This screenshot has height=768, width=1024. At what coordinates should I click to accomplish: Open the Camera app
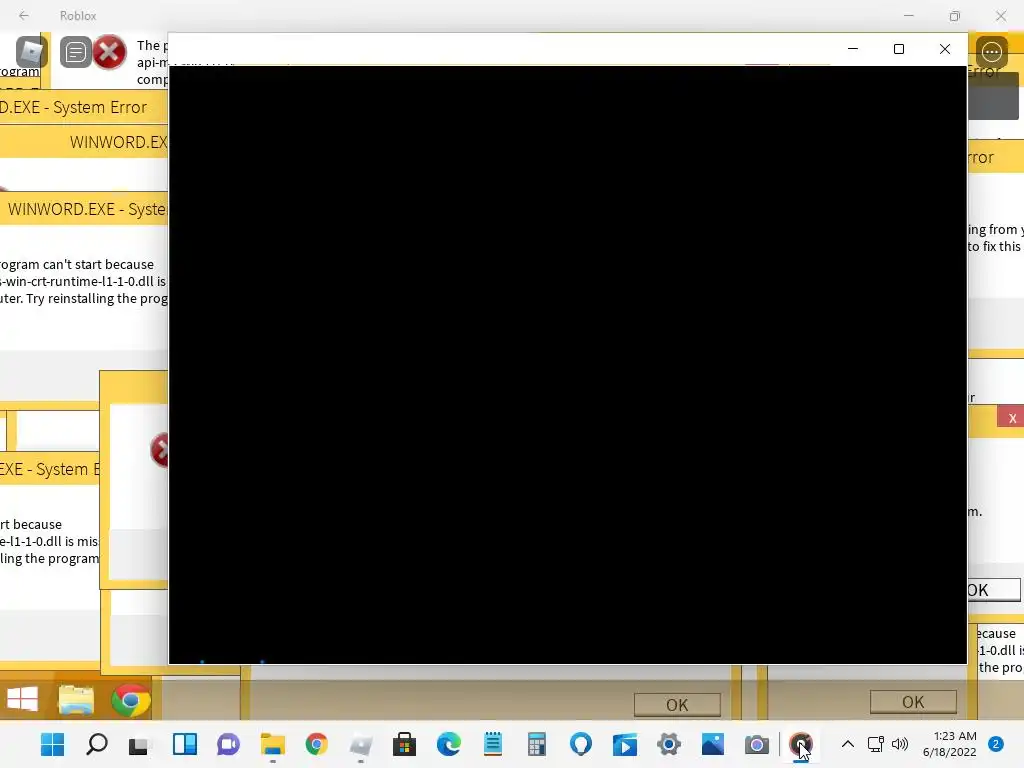pyautogui.click(x=757, y=744)
